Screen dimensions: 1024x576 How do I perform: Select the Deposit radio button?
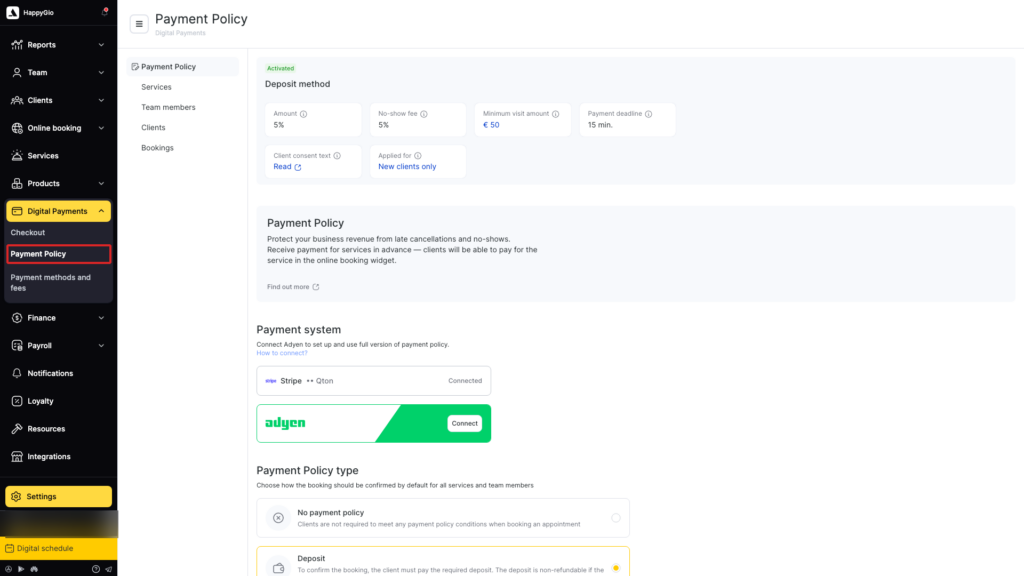pos(616,568)
